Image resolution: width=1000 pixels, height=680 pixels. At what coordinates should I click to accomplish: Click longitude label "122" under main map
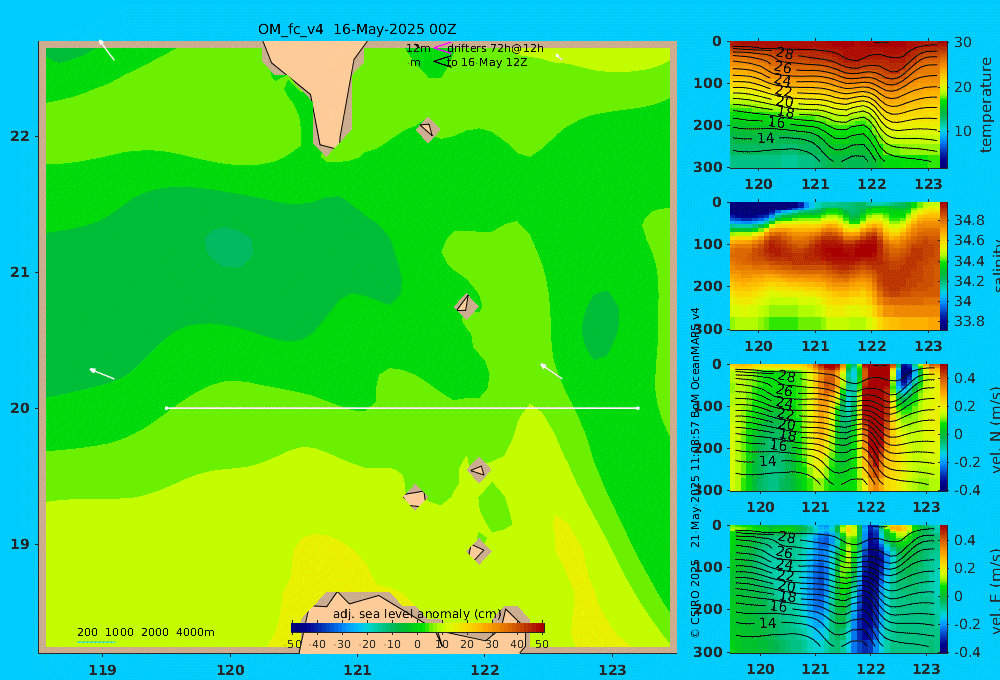(485, 670)
